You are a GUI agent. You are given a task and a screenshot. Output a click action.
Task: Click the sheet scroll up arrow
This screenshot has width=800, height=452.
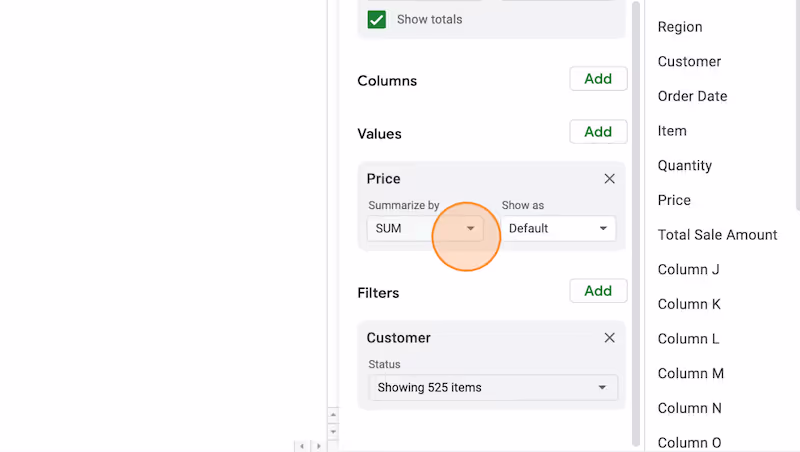click(x=333, y=415)
